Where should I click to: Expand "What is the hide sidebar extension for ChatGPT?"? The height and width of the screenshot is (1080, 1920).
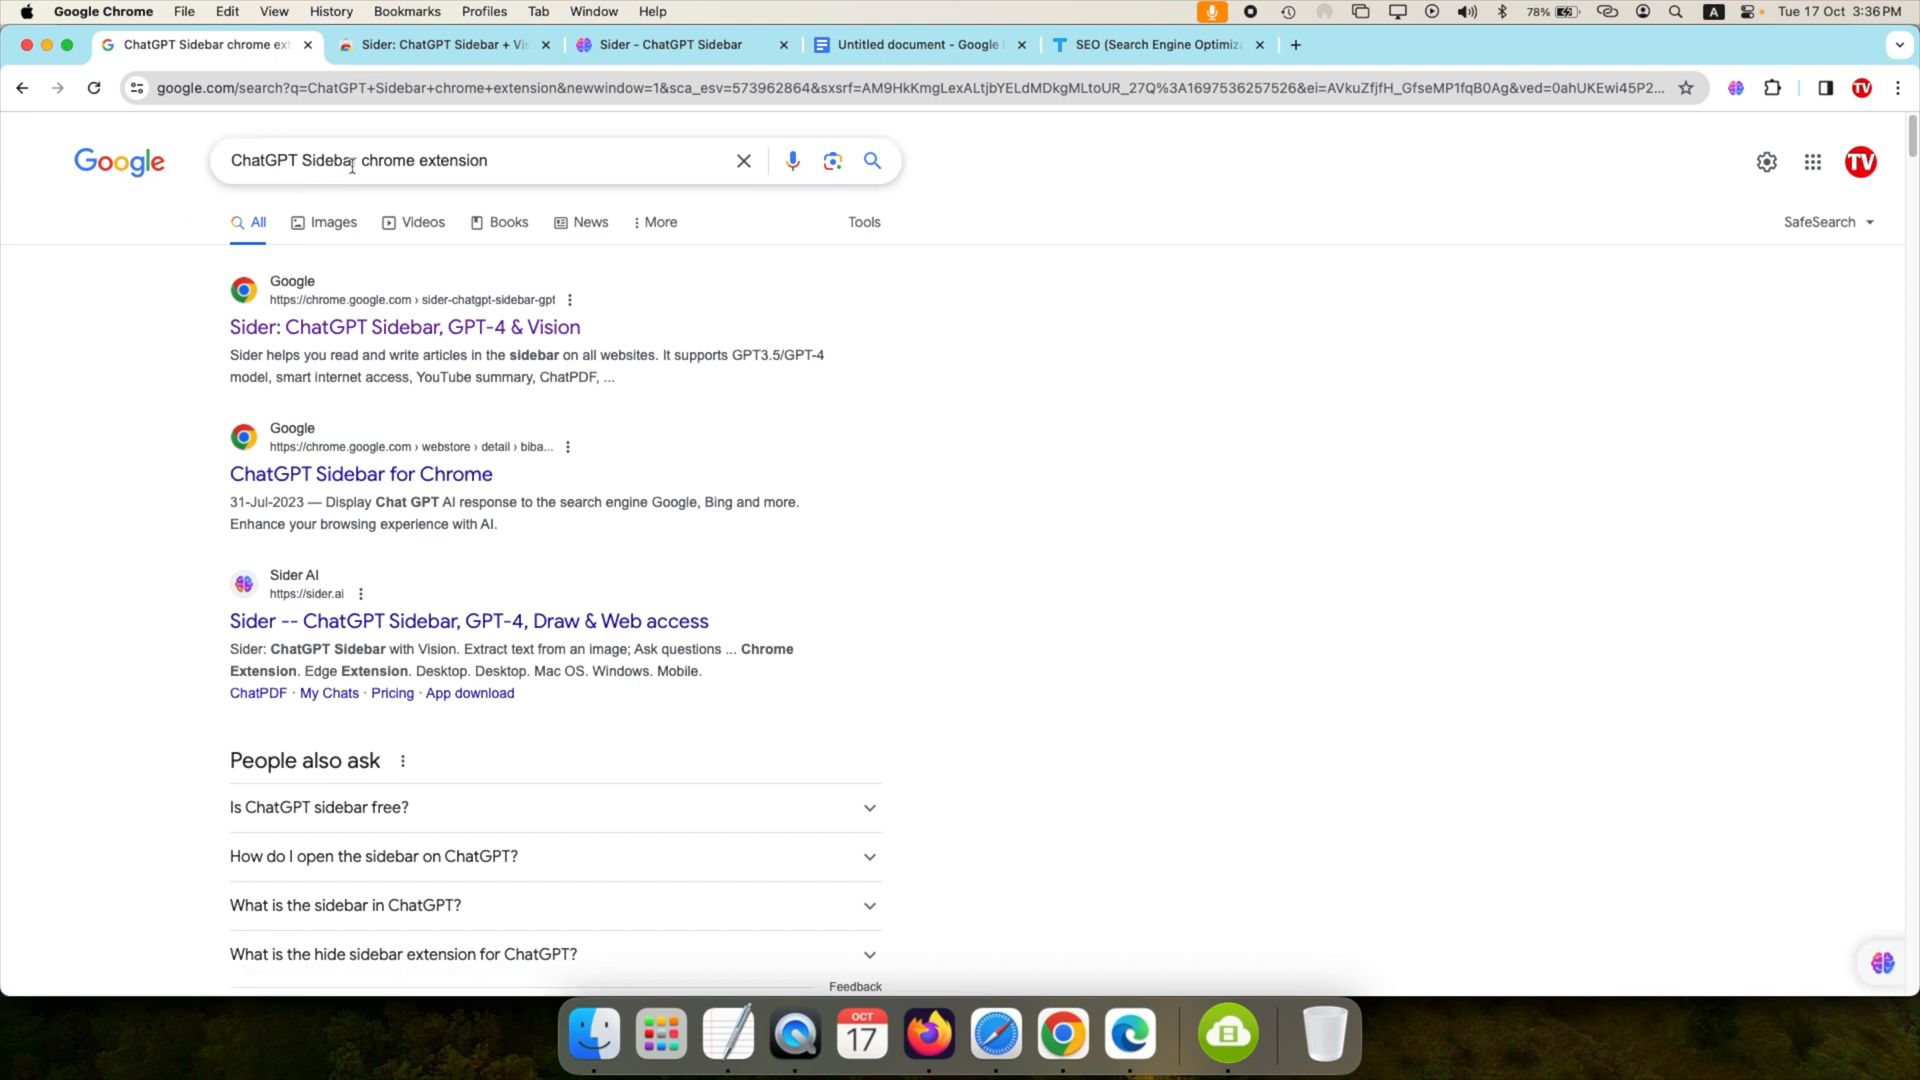(555, 955)
